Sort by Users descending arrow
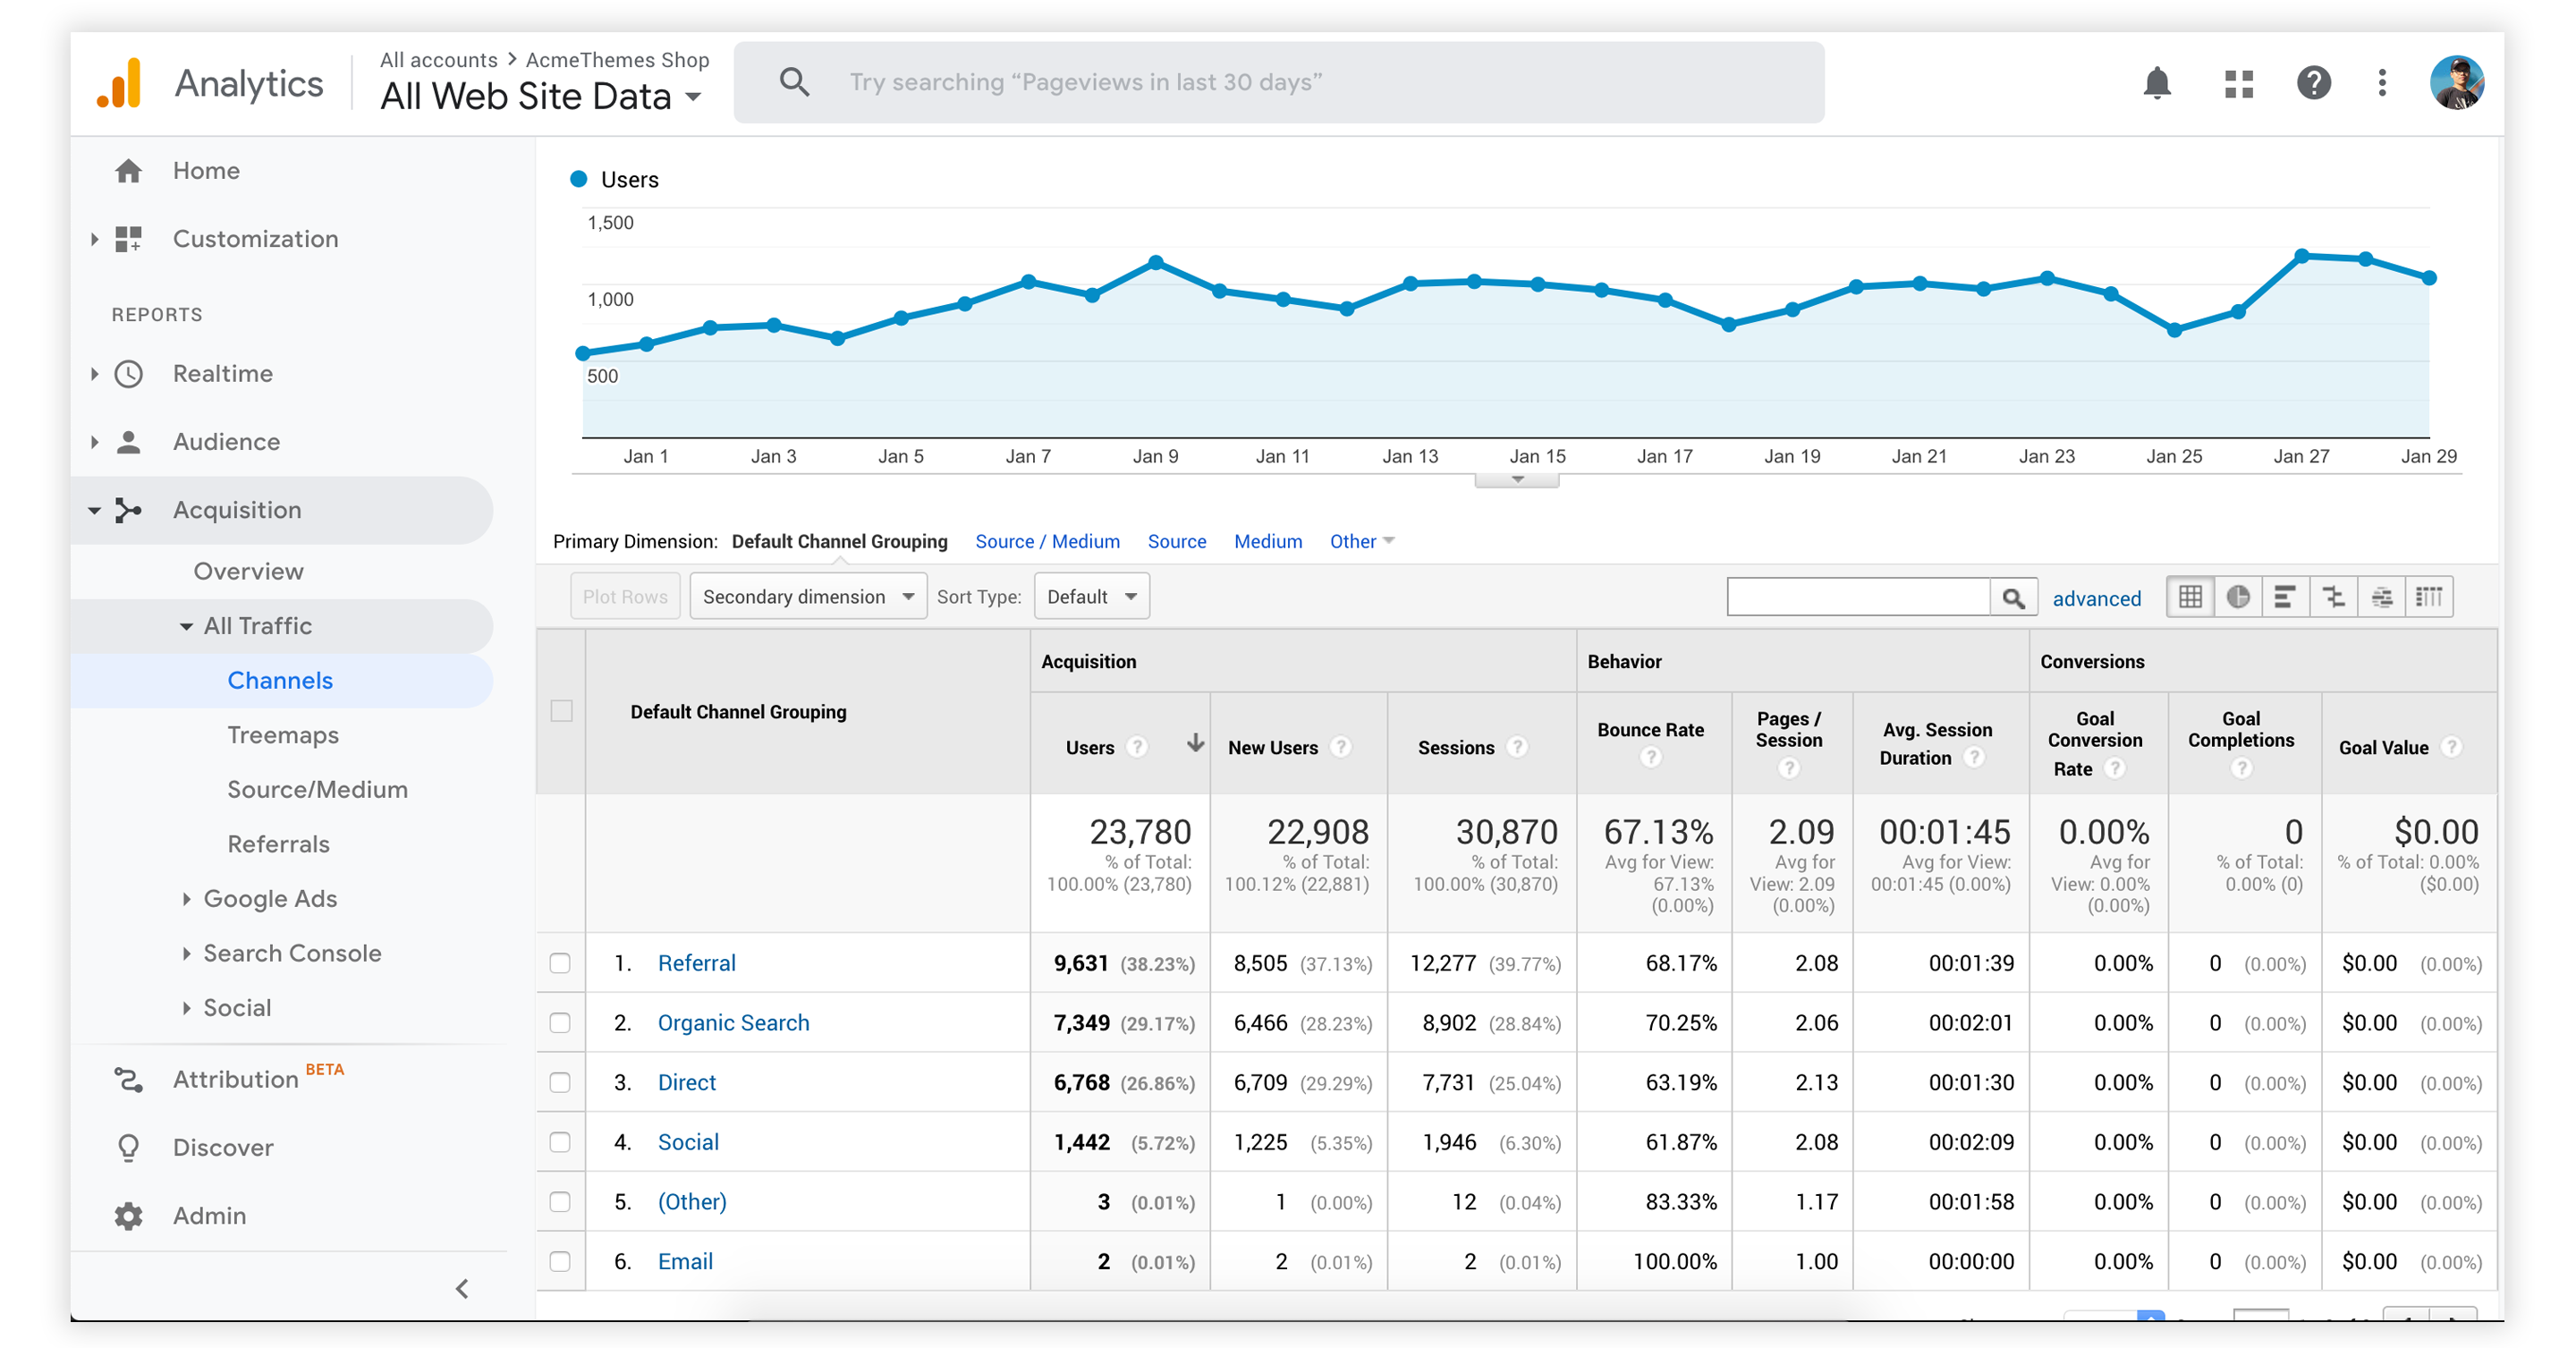2576x1348 pixels. click(x=1194, y=743)
